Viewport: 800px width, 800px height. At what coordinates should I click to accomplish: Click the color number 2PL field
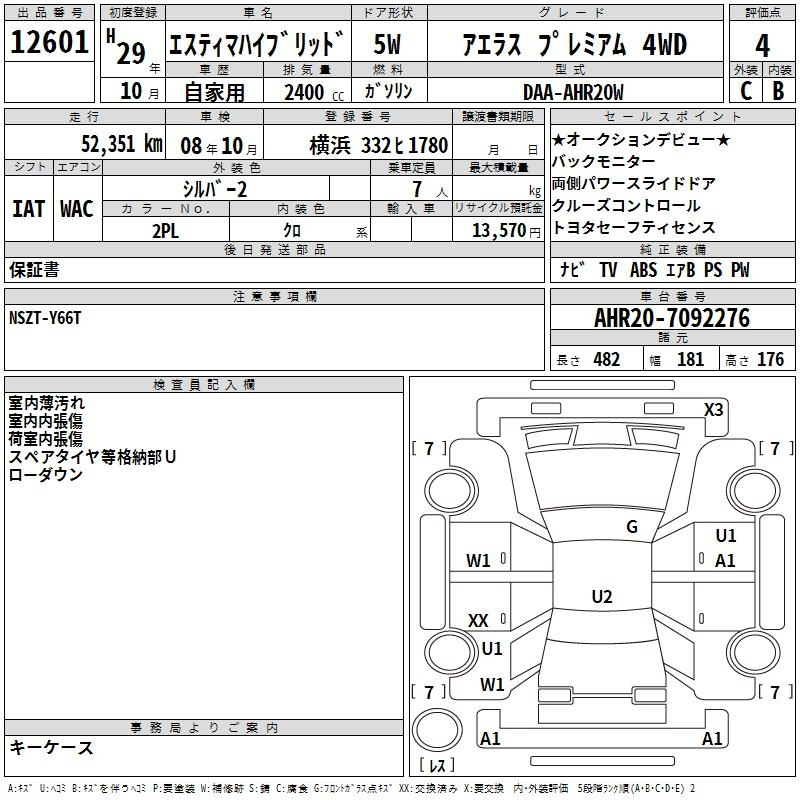click(x=165, y=230)
